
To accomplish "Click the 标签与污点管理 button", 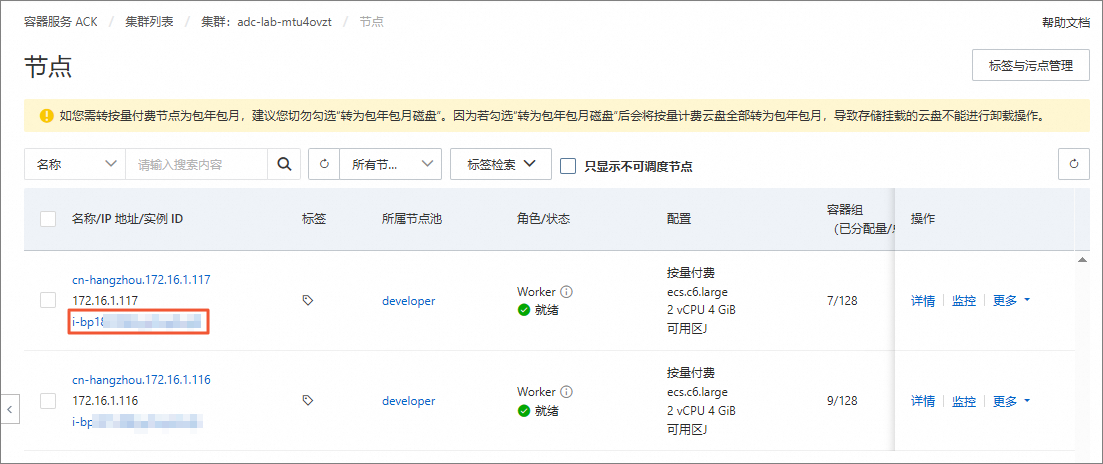I will [x=1031, y=65].
